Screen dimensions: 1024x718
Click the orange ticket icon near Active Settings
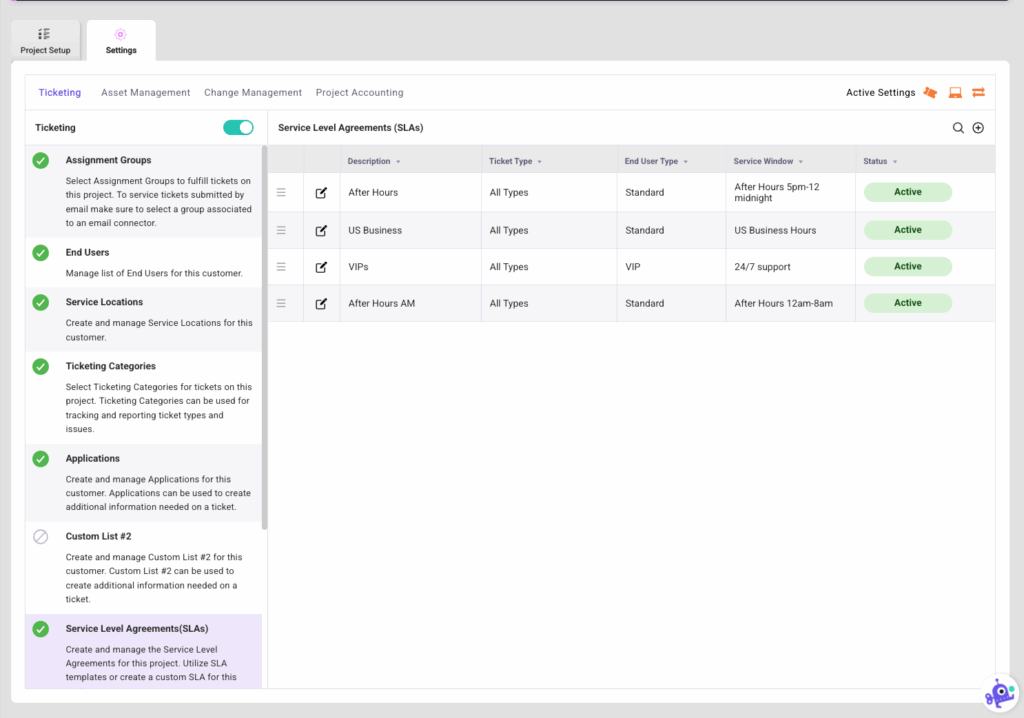coord(930,92)
